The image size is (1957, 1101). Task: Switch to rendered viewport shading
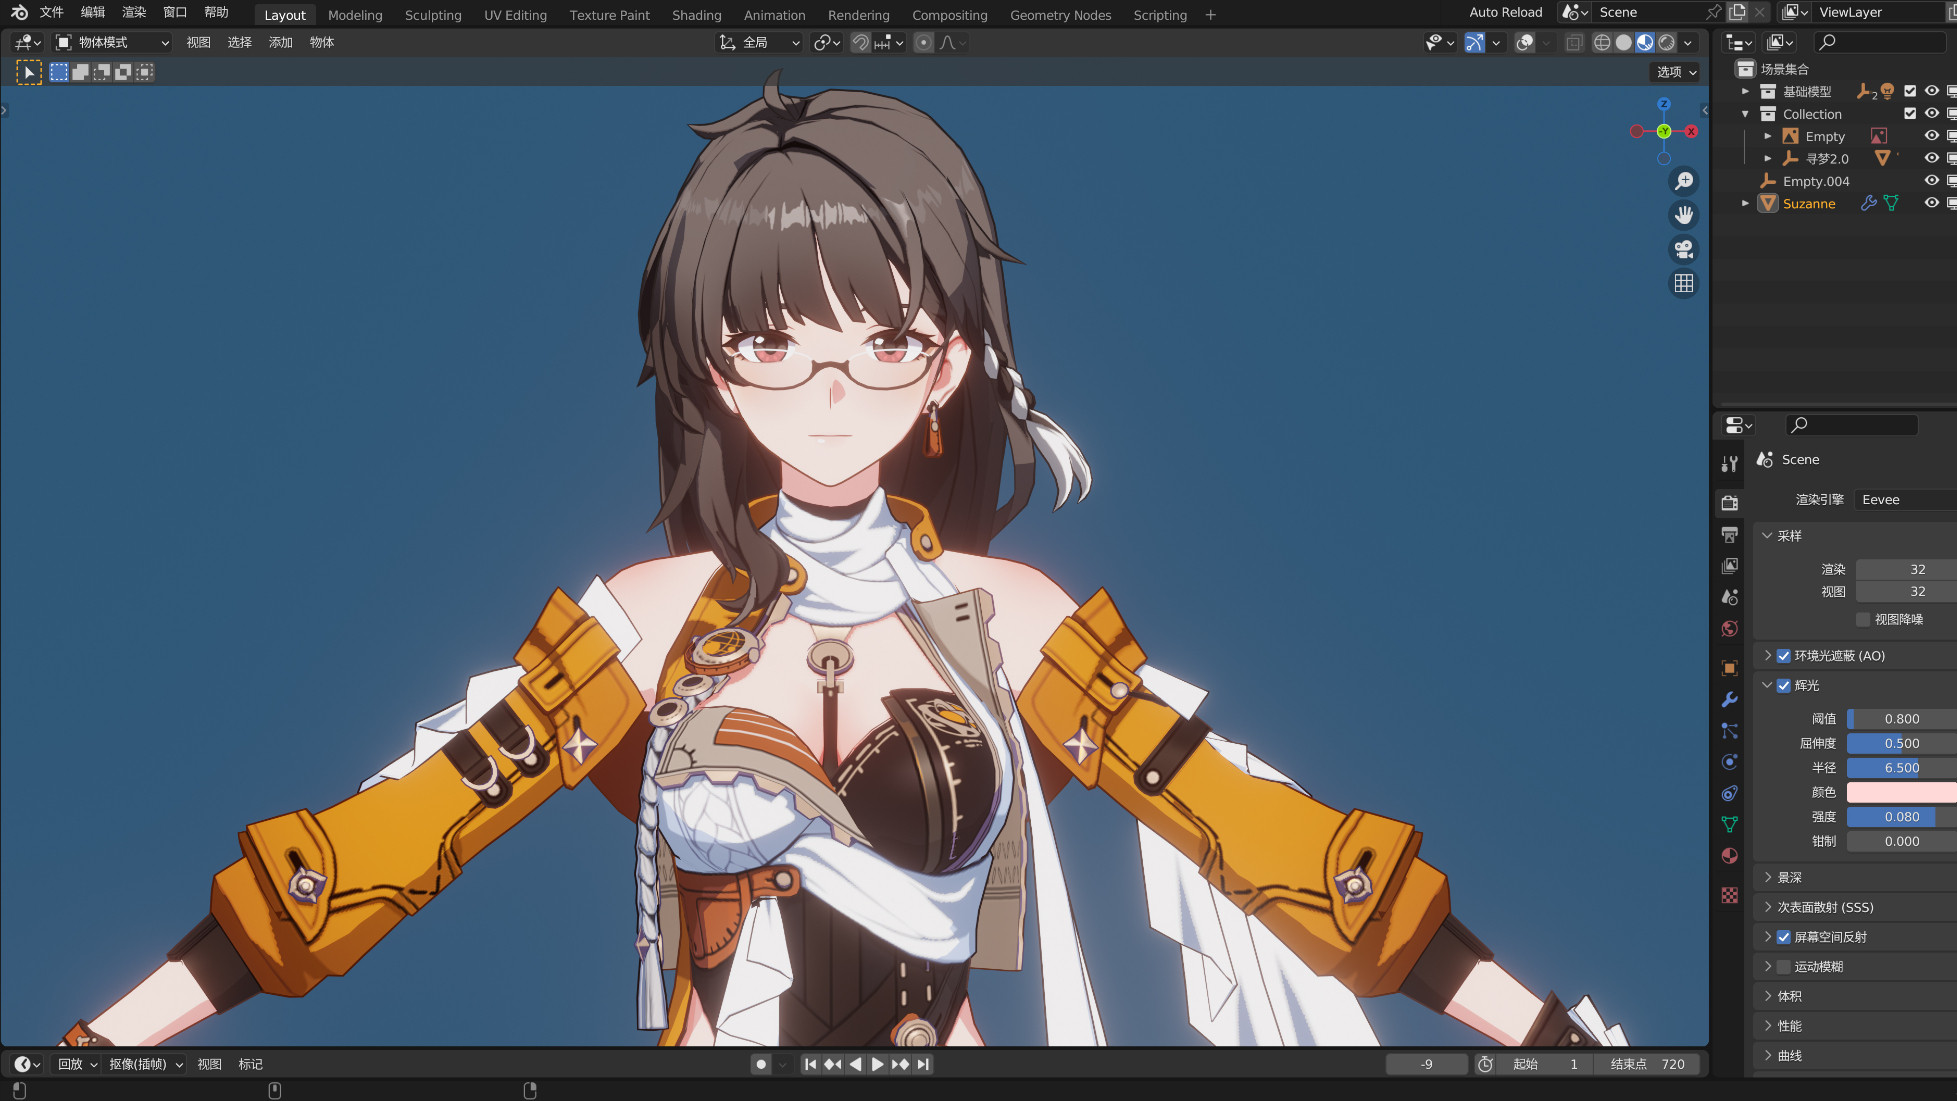(1666, 42)
